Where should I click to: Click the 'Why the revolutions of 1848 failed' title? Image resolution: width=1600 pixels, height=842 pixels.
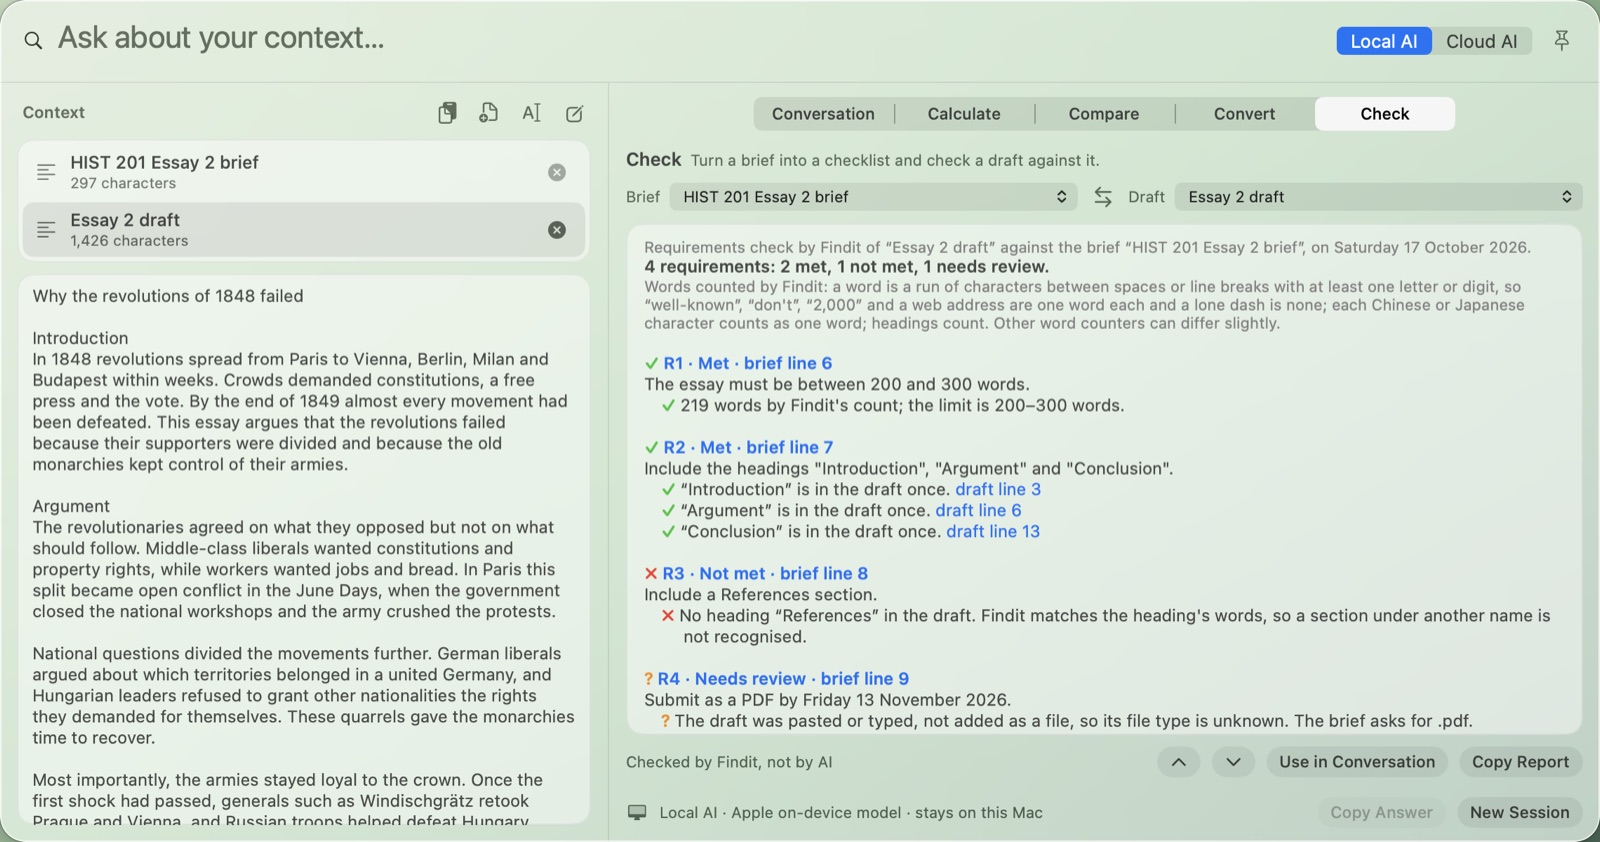click(x=168, y=296)
